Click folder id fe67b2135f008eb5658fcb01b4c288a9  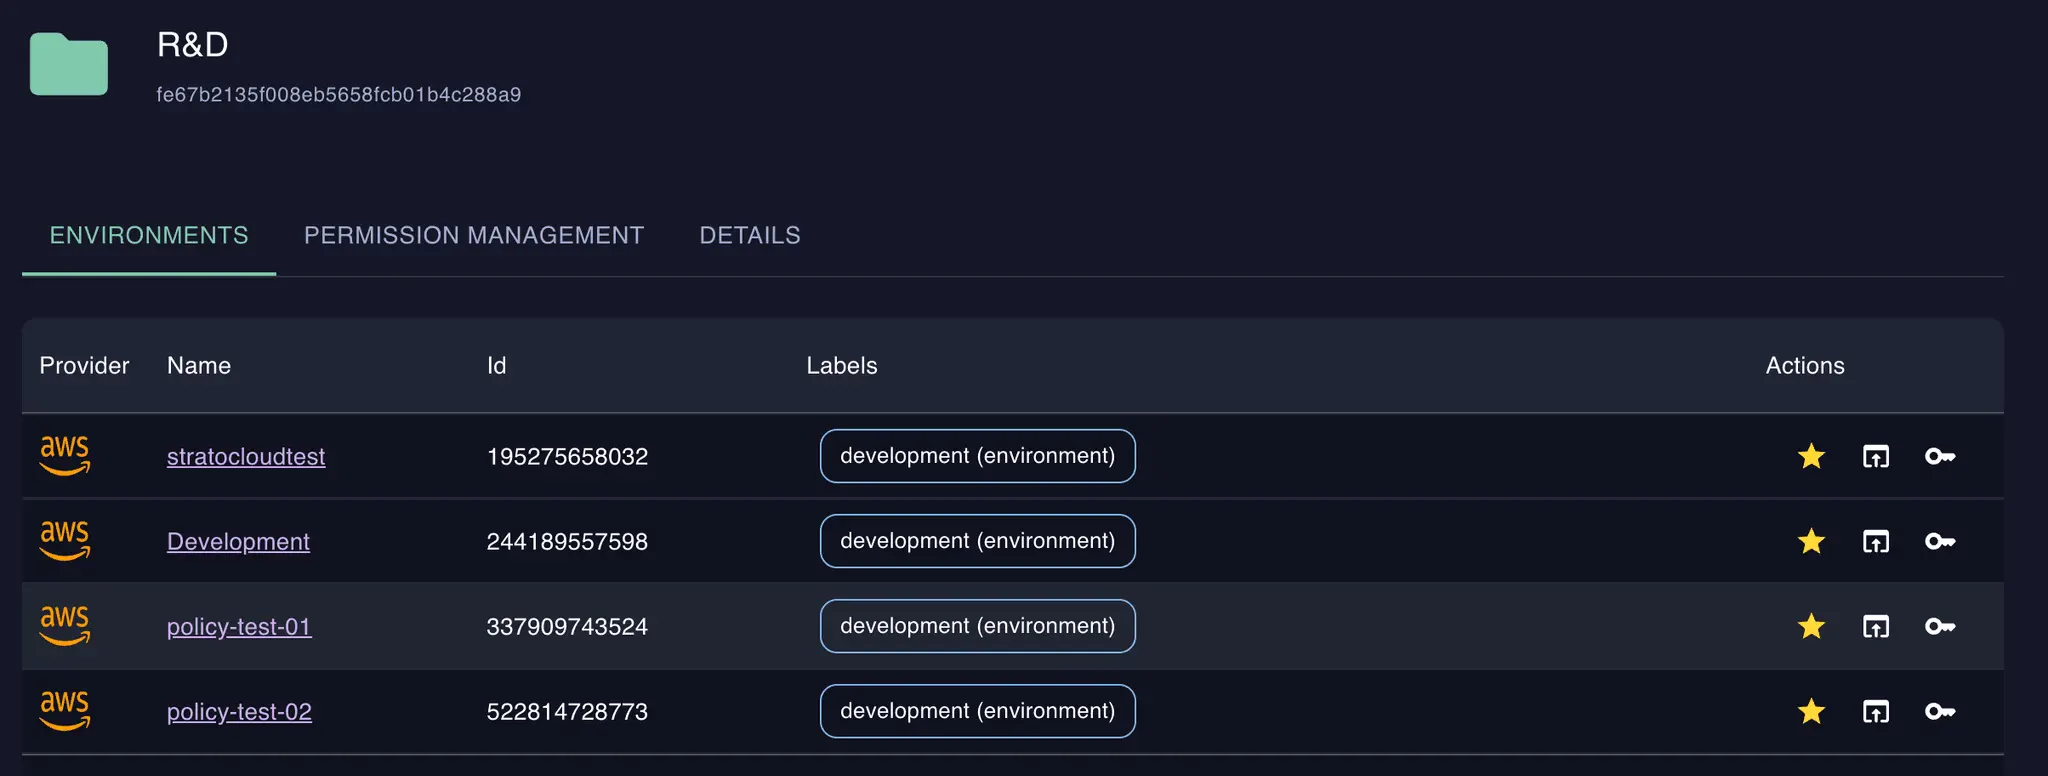(x=339, y=94)
